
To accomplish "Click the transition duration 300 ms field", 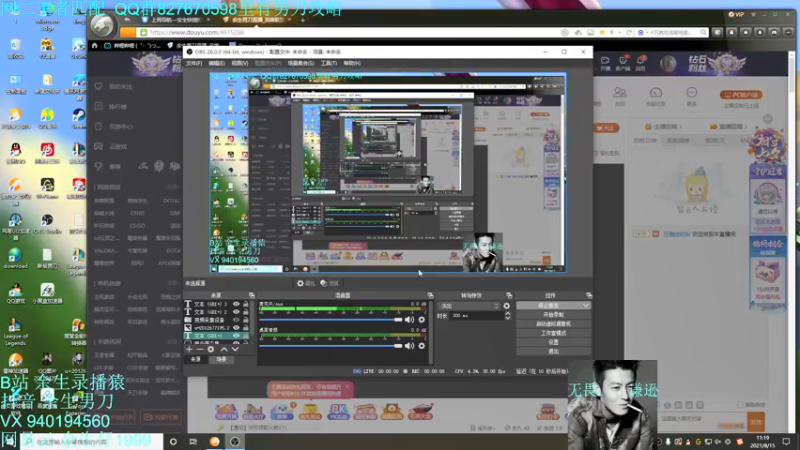I will tap(477, 316).
